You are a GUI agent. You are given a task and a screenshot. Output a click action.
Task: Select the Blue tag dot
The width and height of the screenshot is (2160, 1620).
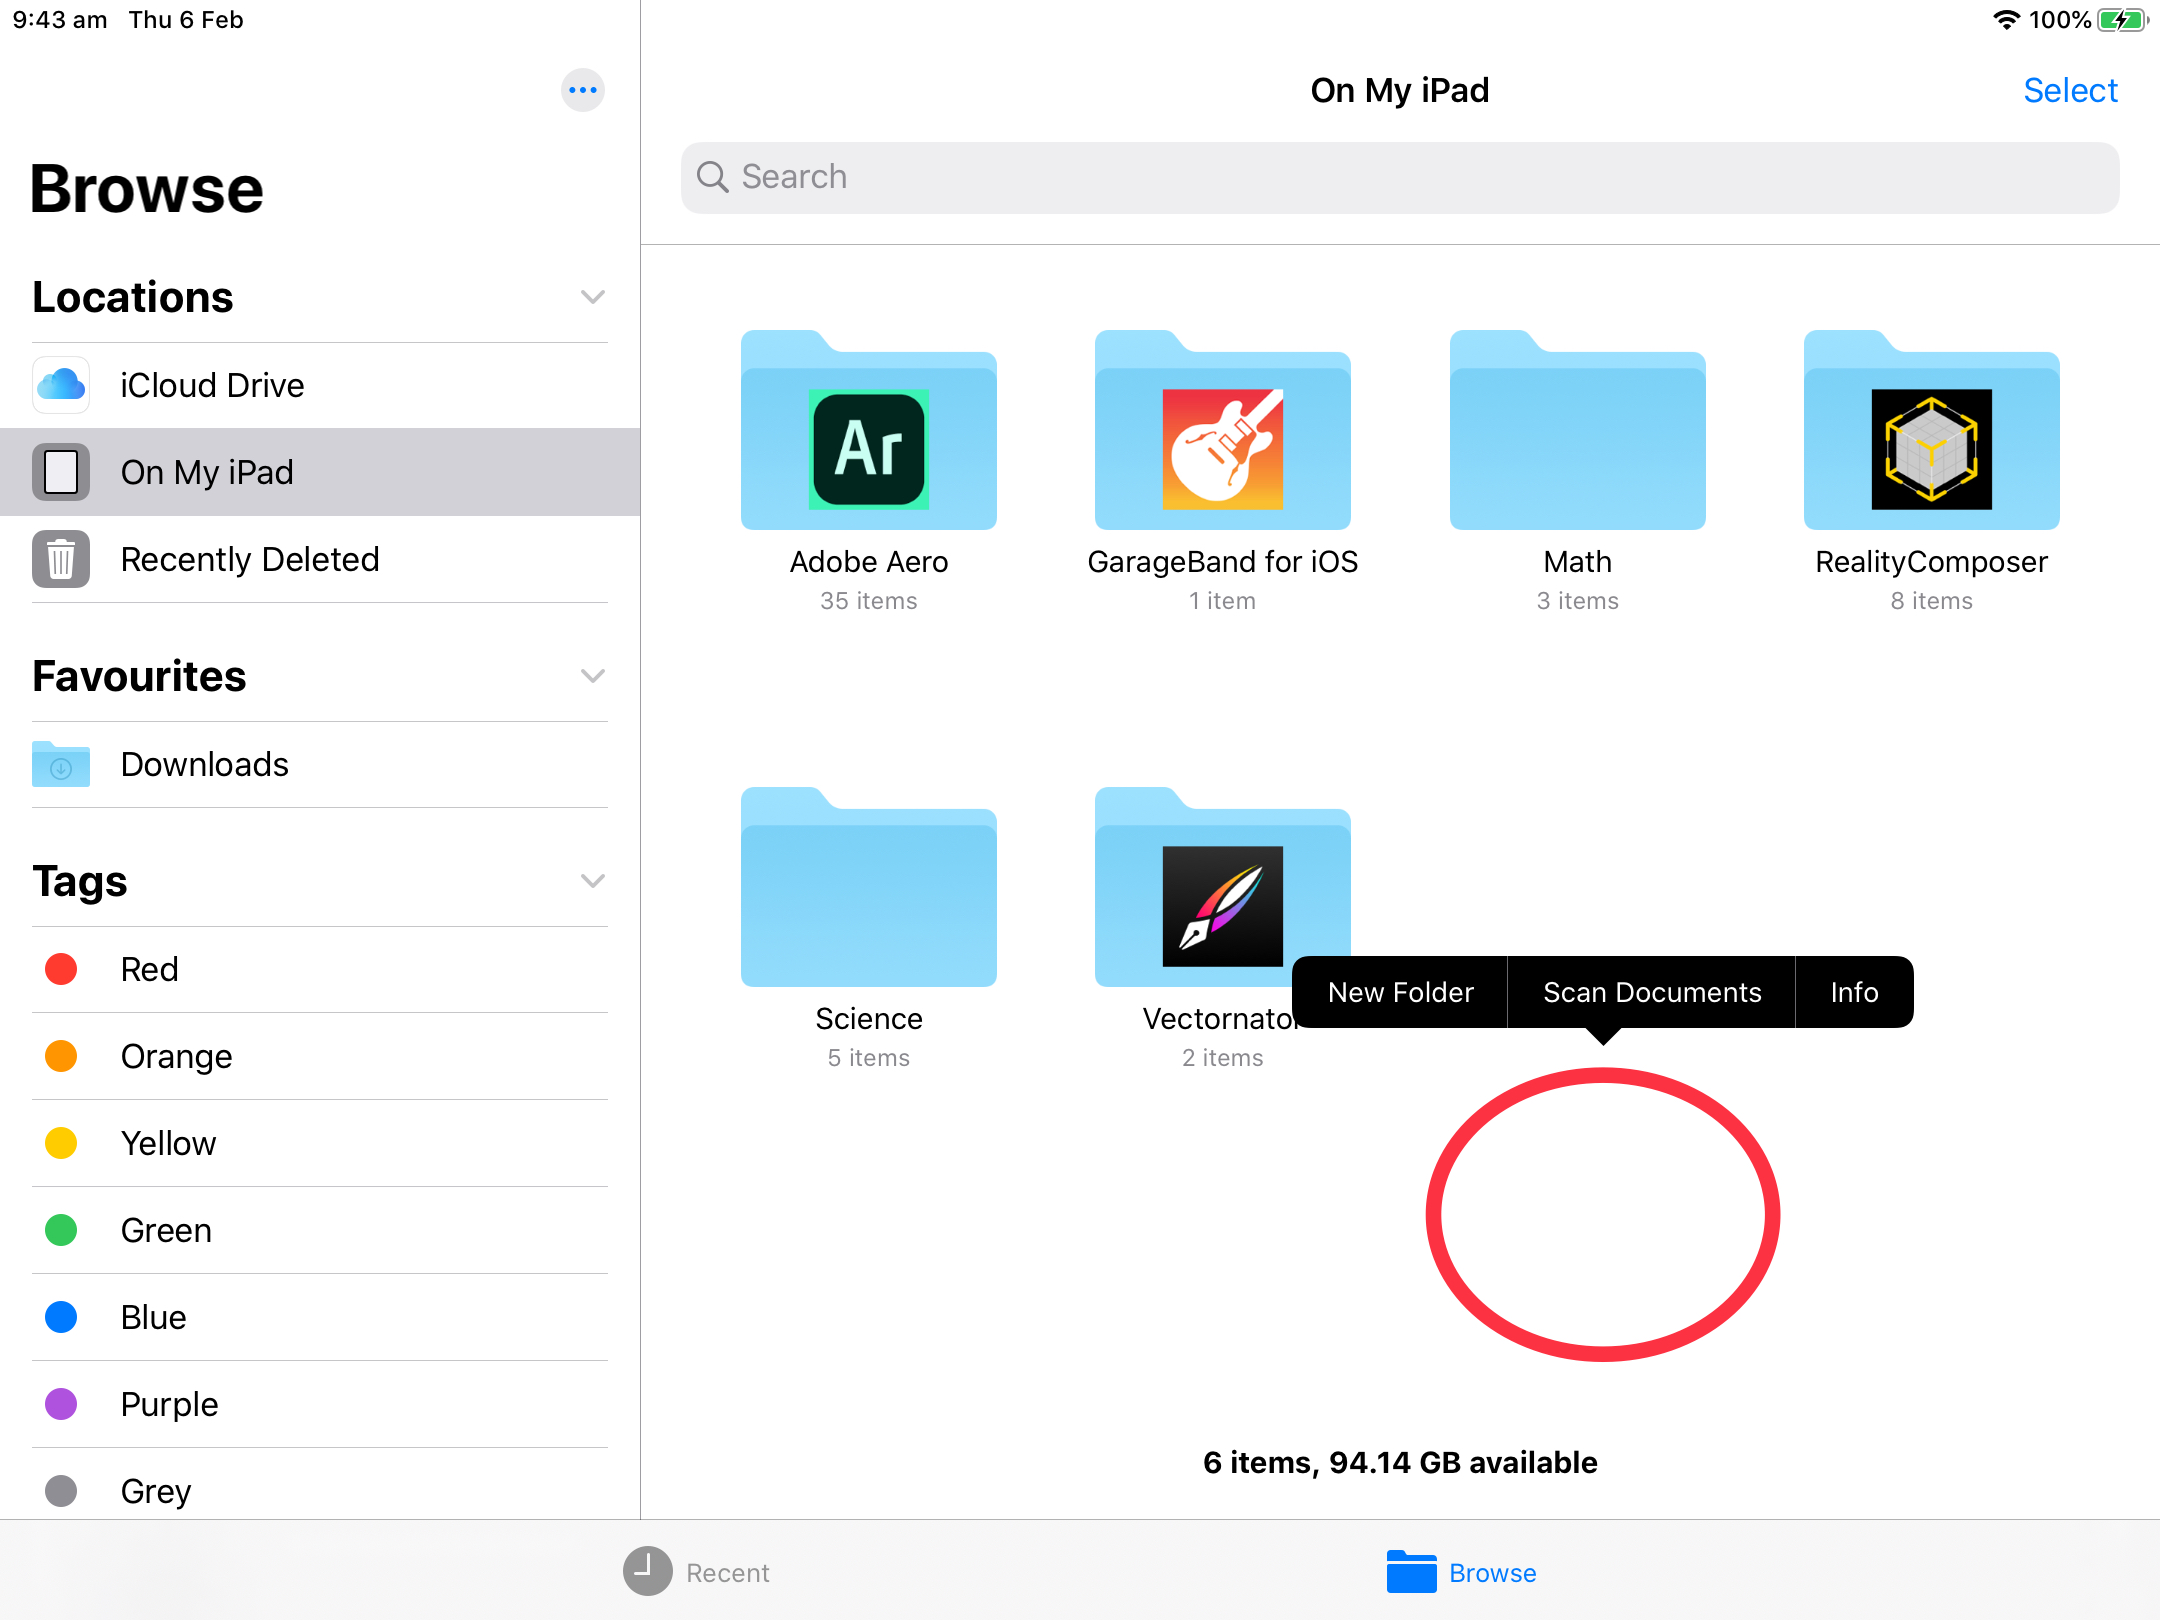coord(61,1317)
